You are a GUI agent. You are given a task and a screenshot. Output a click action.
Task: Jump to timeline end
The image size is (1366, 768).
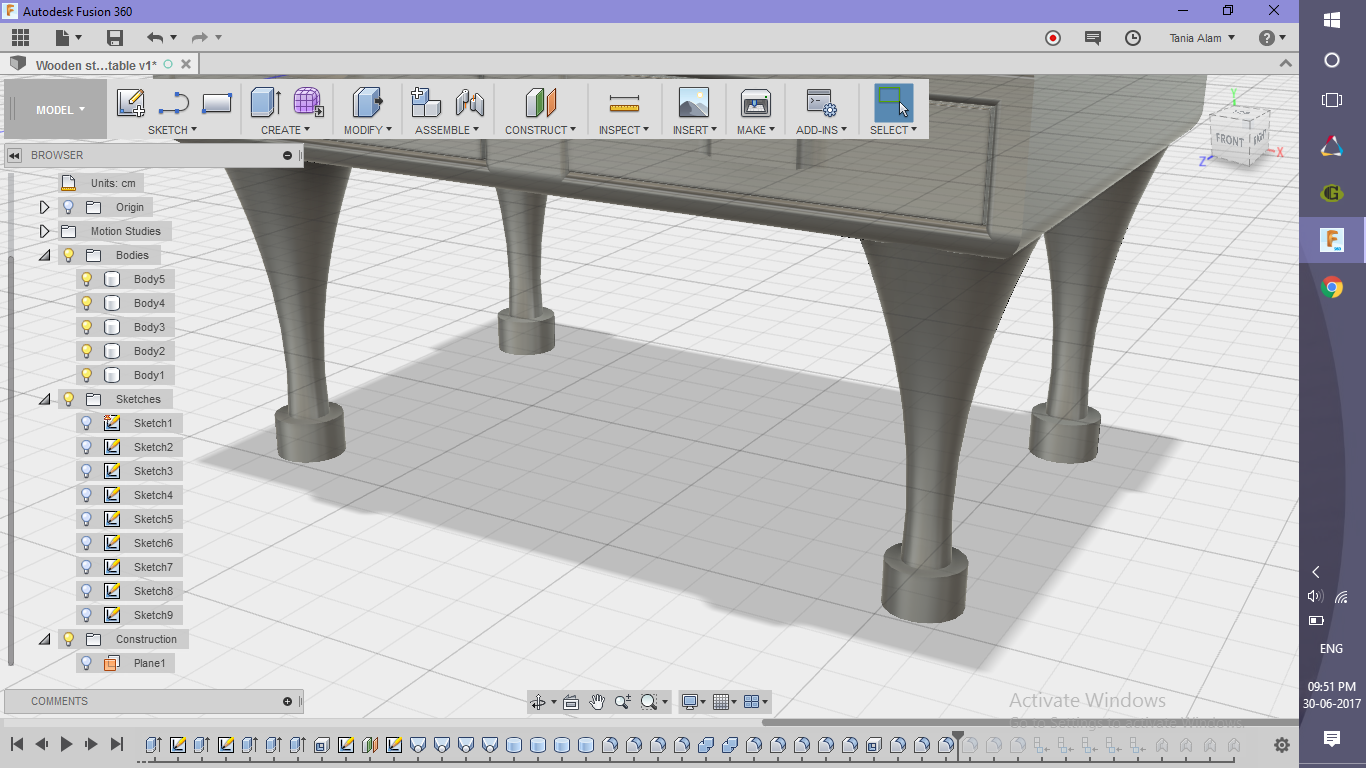click(117, 744)
